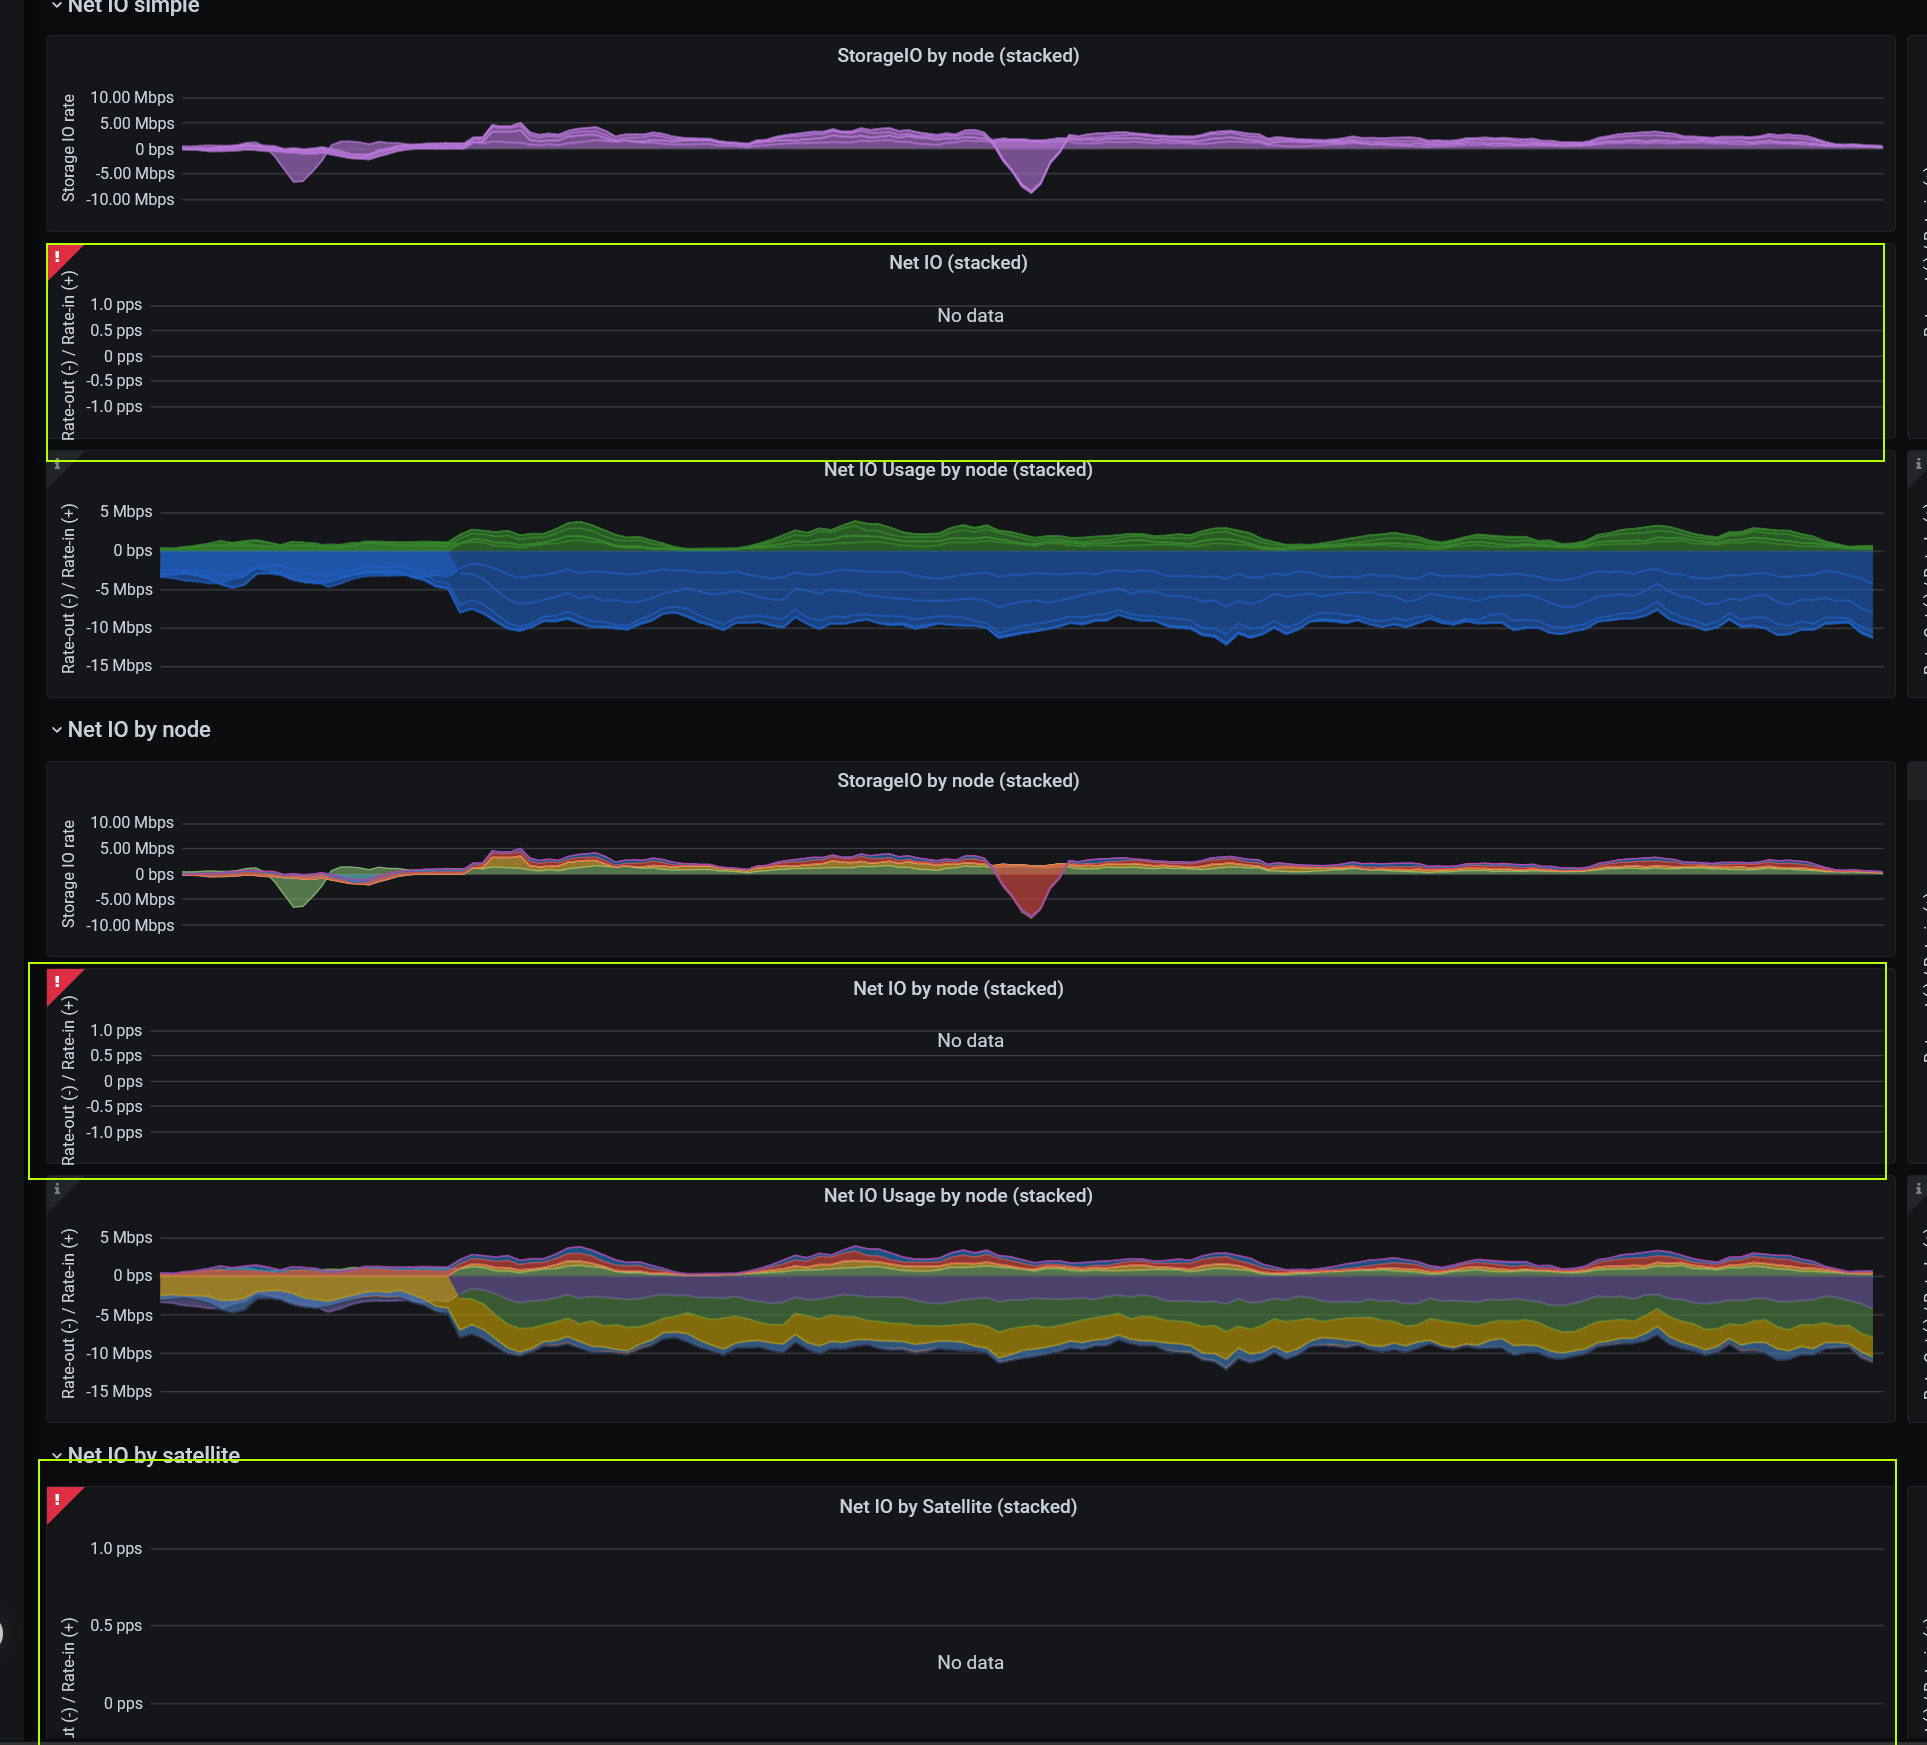Click the red error icon on the Net IO (stacked) panel
The height and width of the screenshot is (1745, 1927).
58,257
